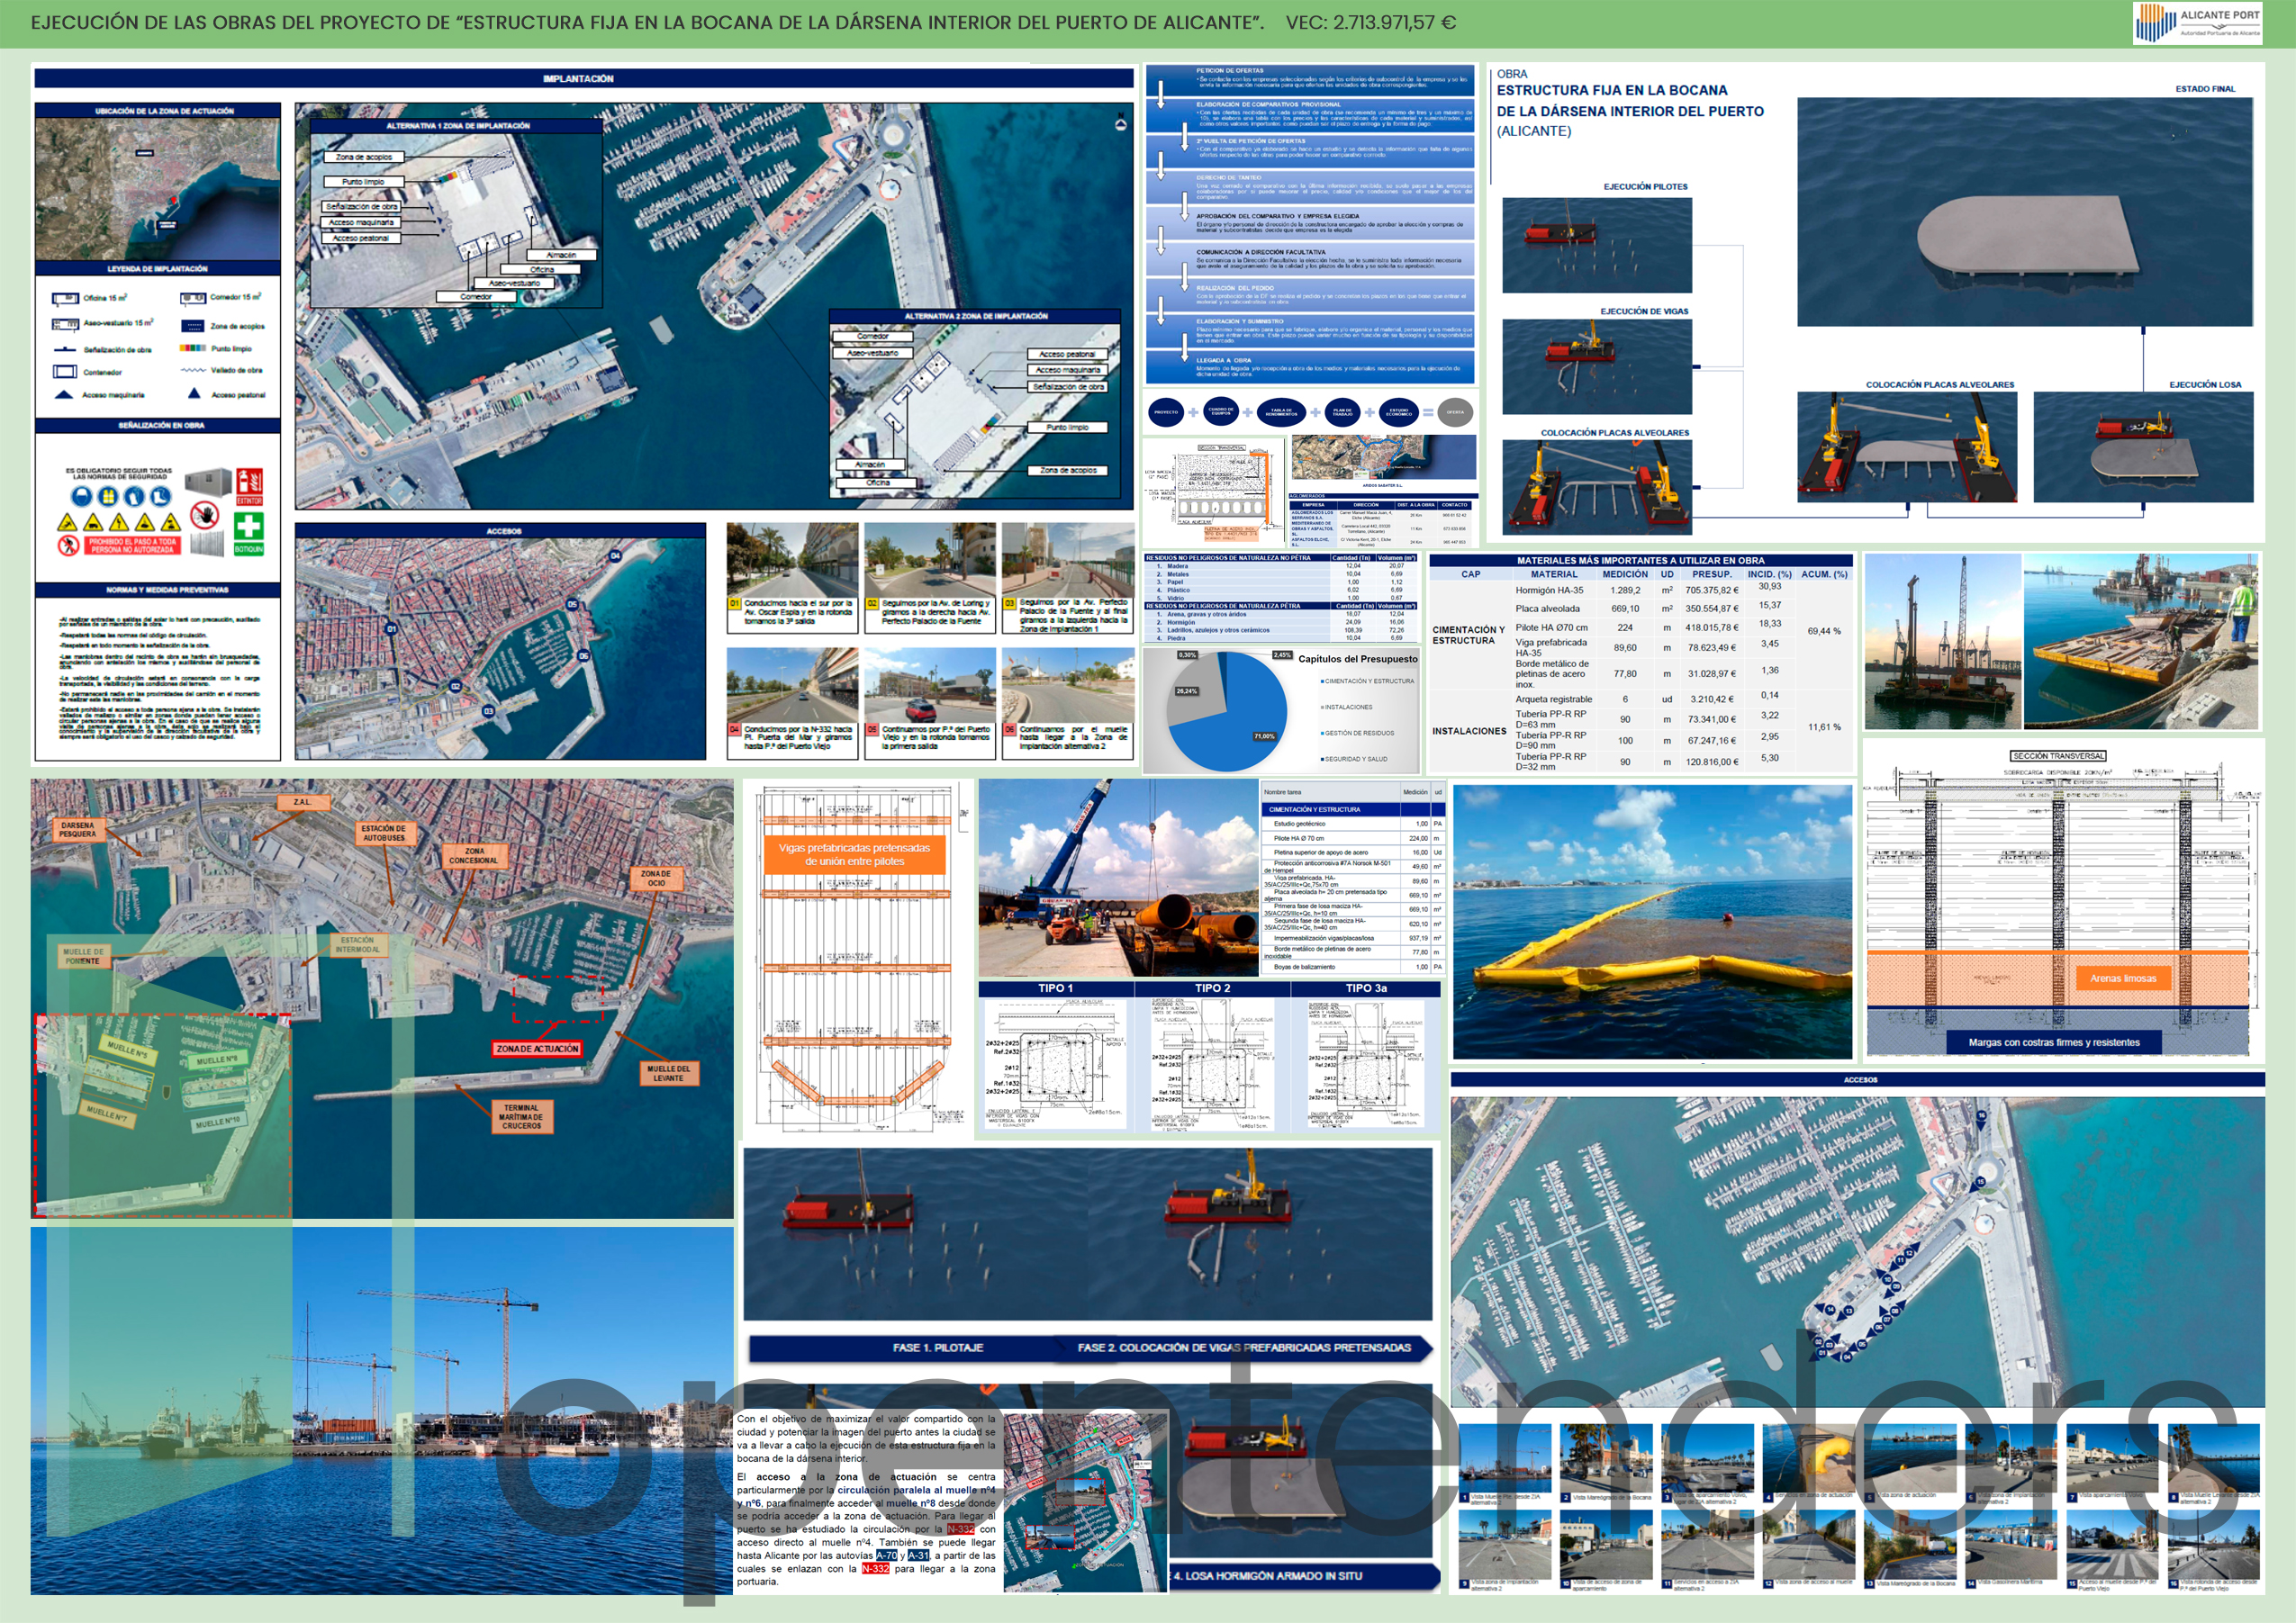Click the LOSA HORMIGÓN ARMADO IN SITU banner
The height and width of the screenshot is (1623, 2296).
click(x=1304, y=1576)
